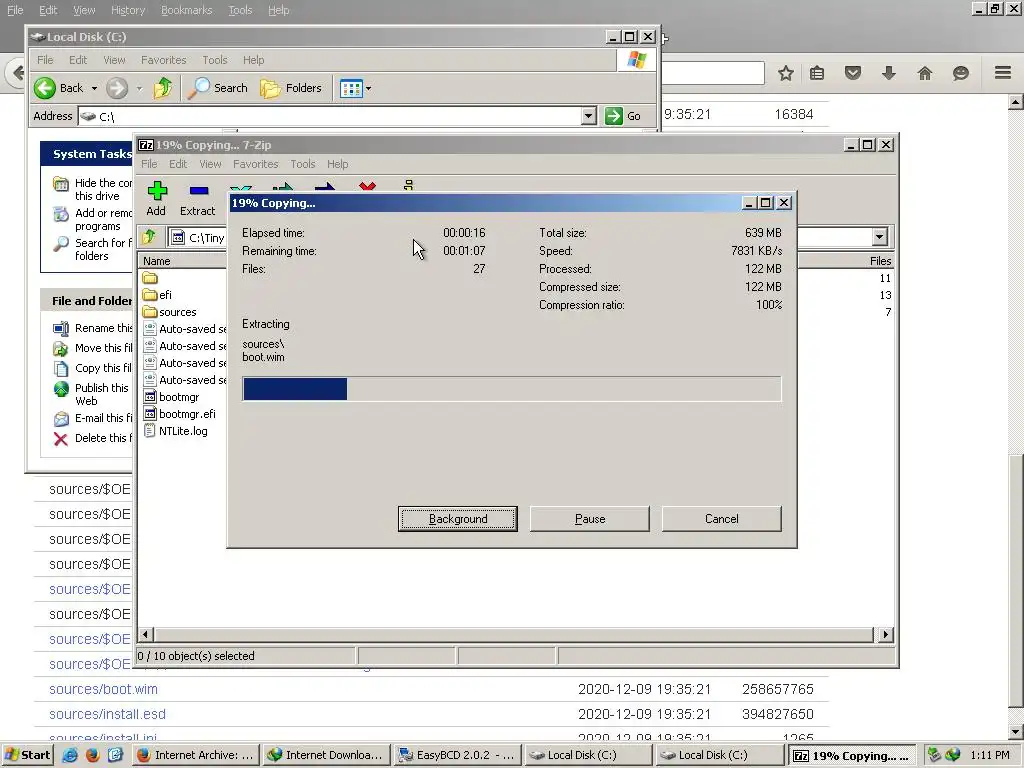The width and height of the screenshot is (1024, 768).
Task: Open the History menu in Firefox
Action: pyautogui.click(x=128, y=10)
